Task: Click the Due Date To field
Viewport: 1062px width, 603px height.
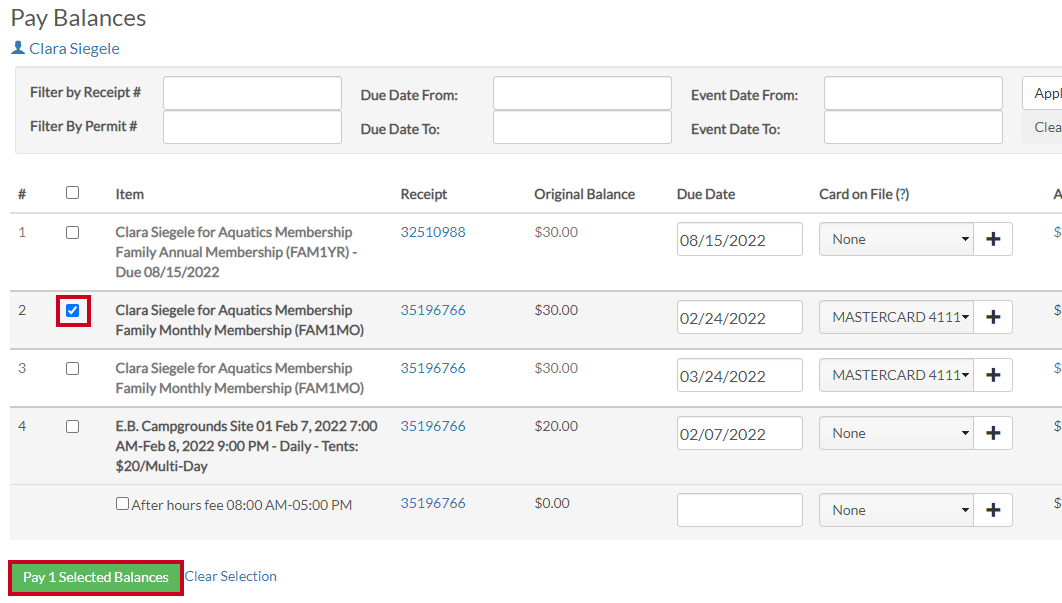Action: [582, 127]
